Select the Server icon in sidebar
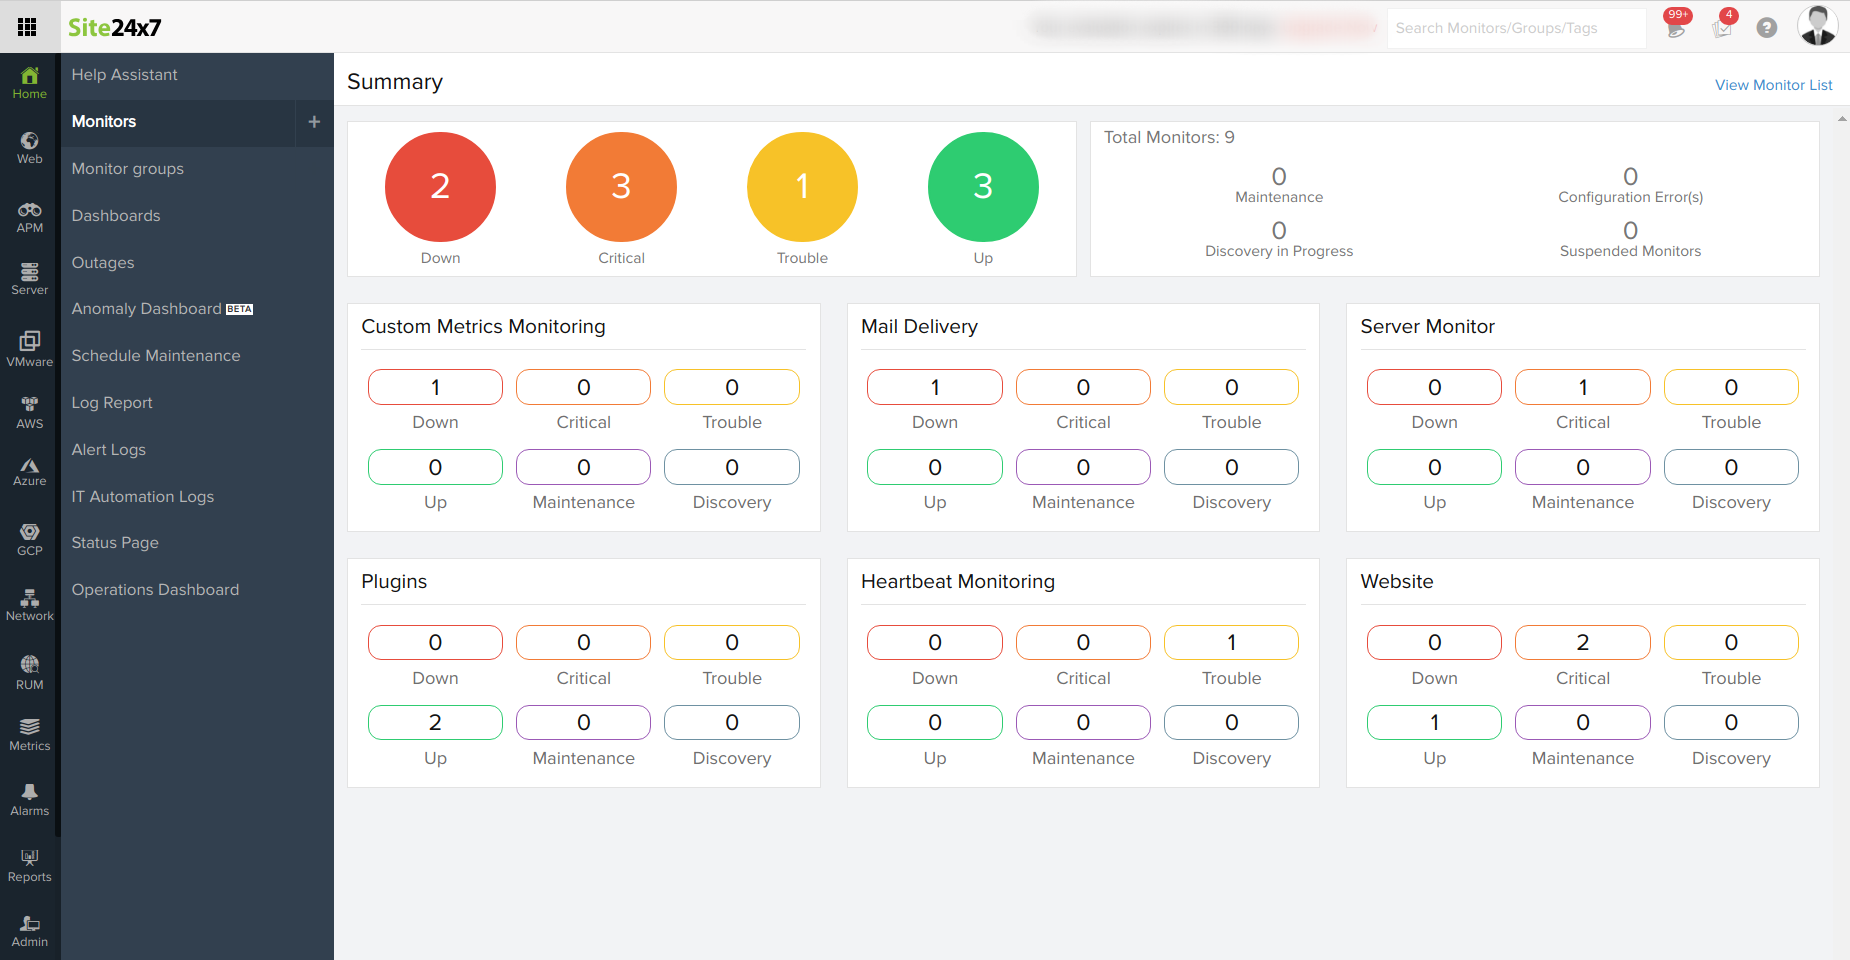The width and height of the screenshot is (1850, 960). pos(30,279)
